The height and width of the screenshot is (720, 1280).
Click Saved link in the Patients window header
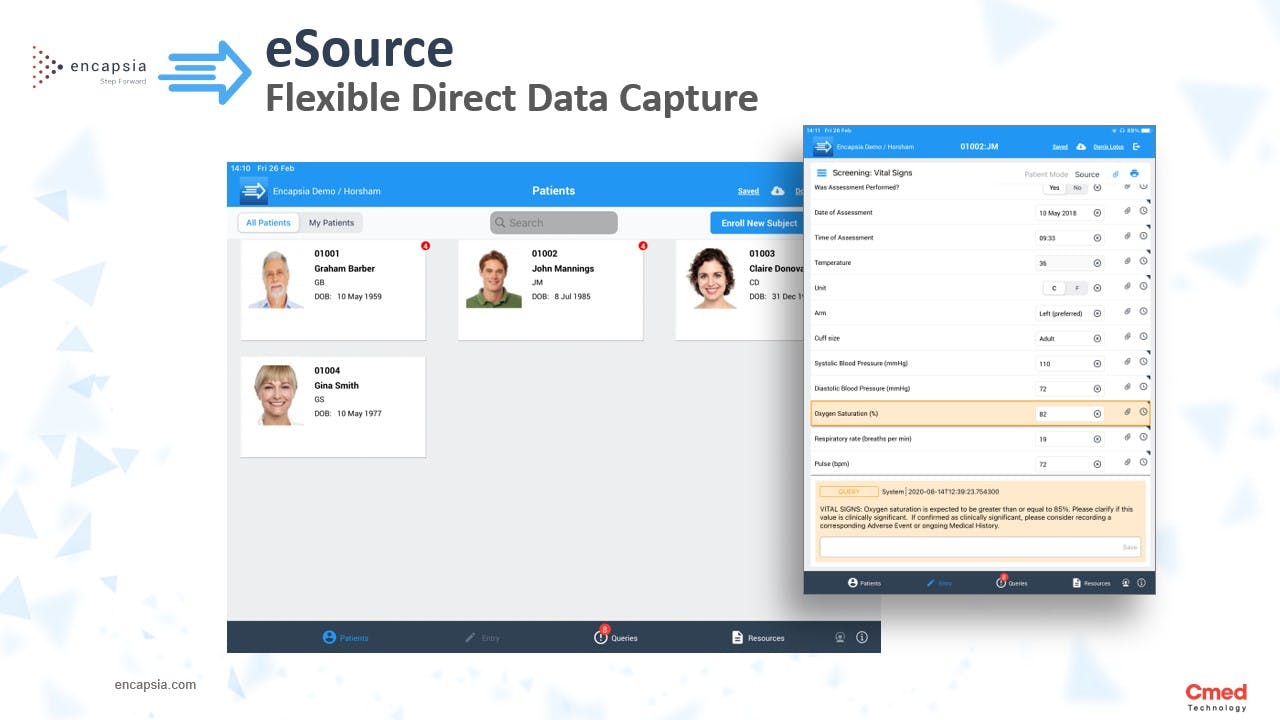pos(748,191)
